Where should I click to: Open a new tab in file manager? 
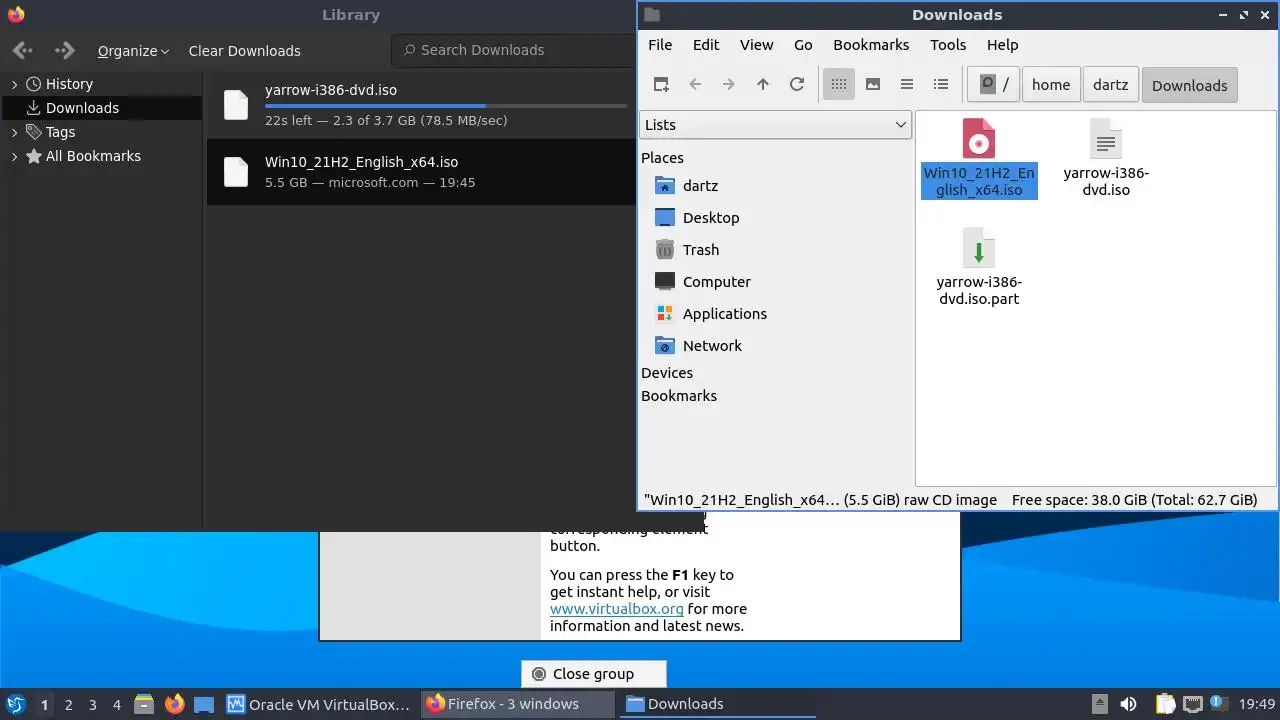pyautogui.click(x=661, y=85)
